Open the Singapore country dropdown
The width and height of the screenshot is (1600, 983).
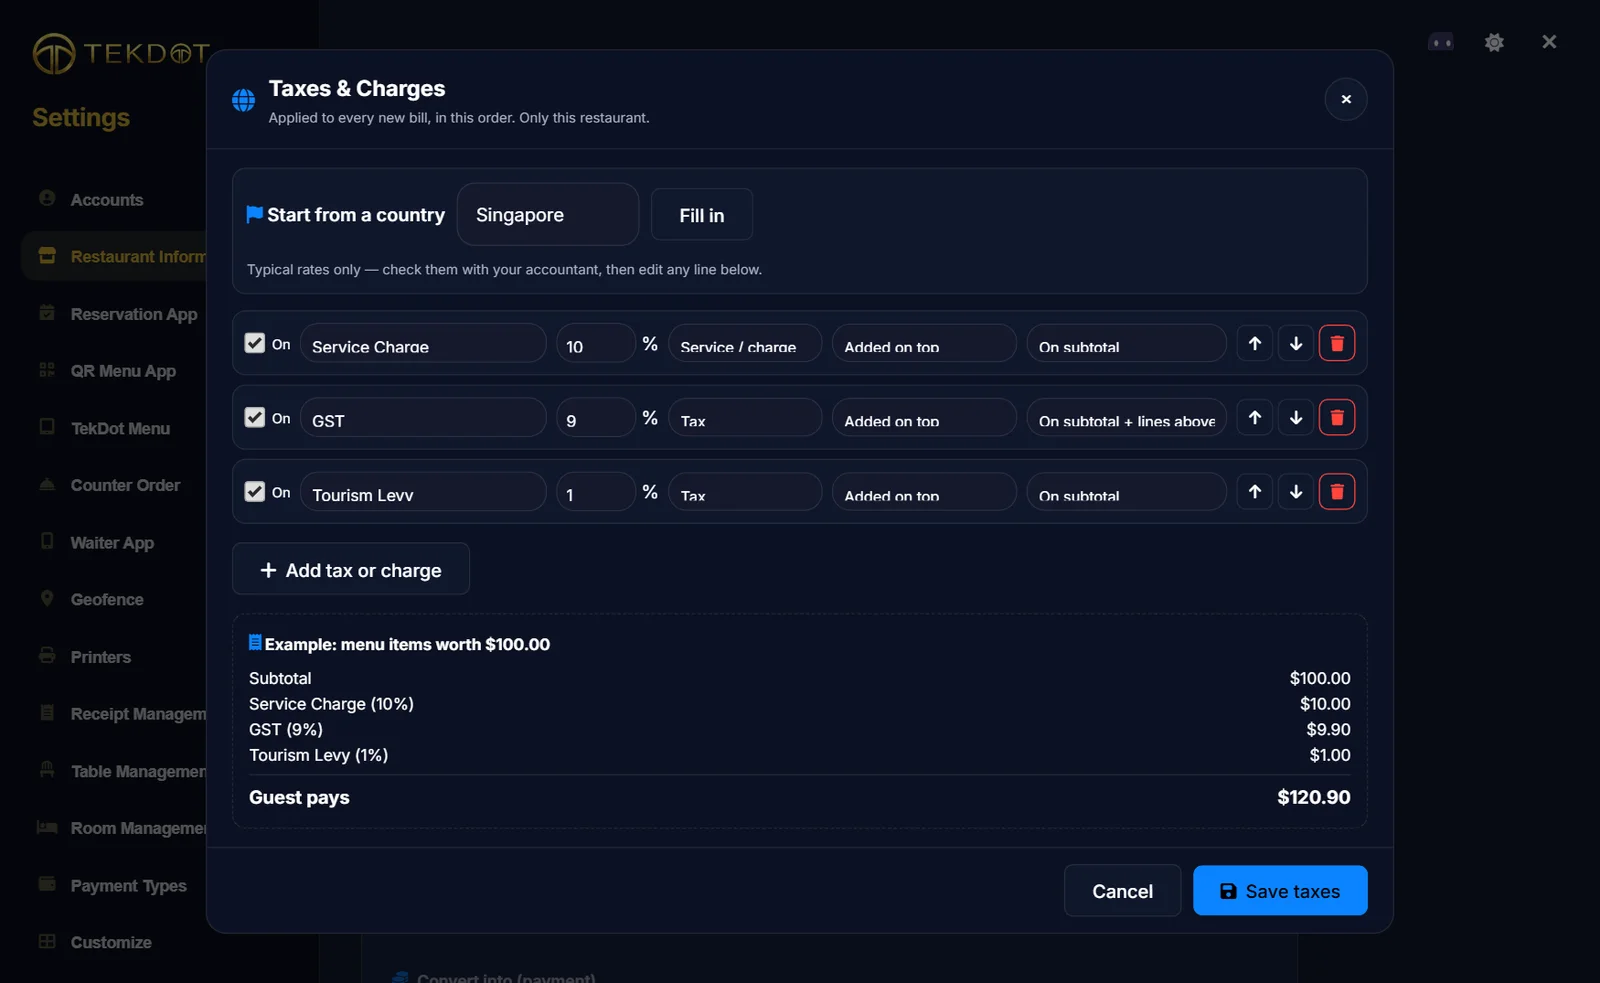click(x=548, y=214)
